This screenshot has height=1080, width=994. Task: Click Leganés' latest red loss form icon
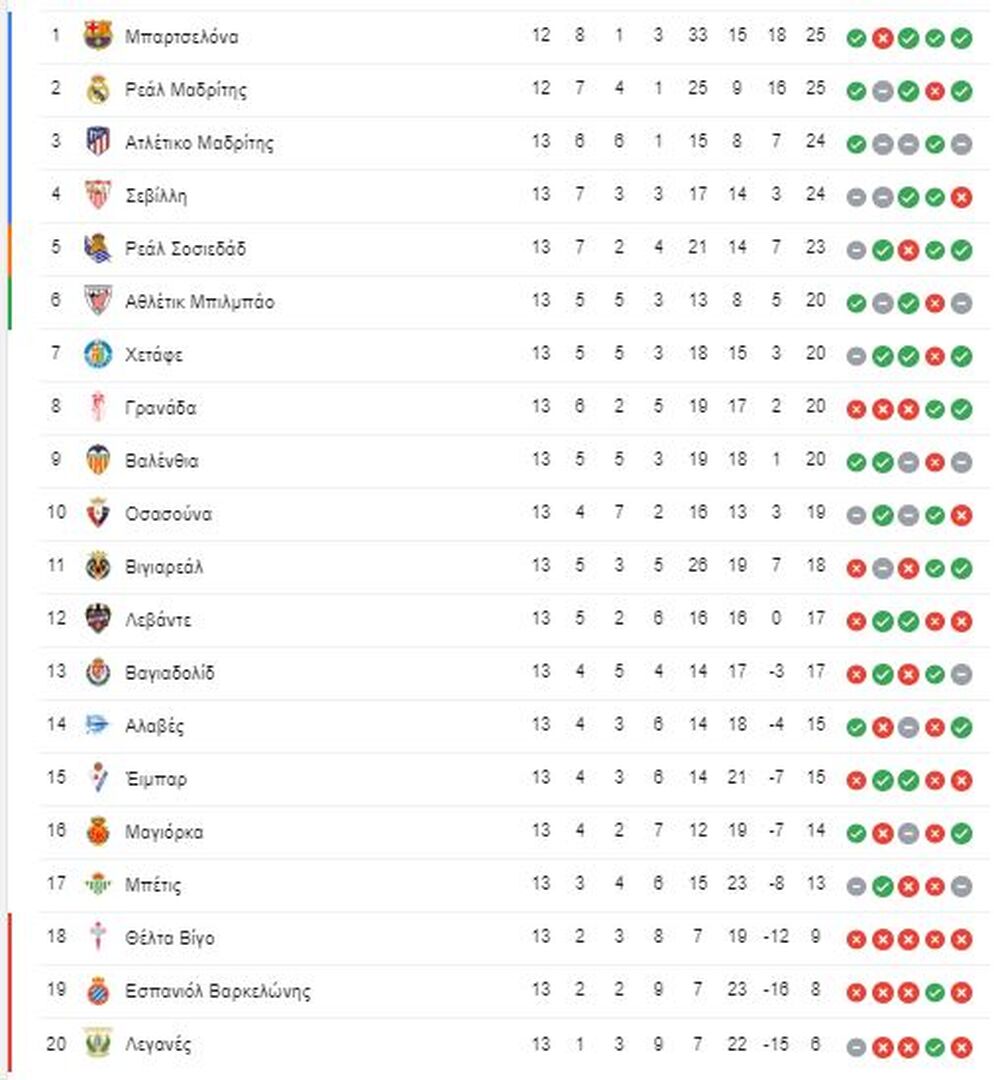[x=961, y=1048]
